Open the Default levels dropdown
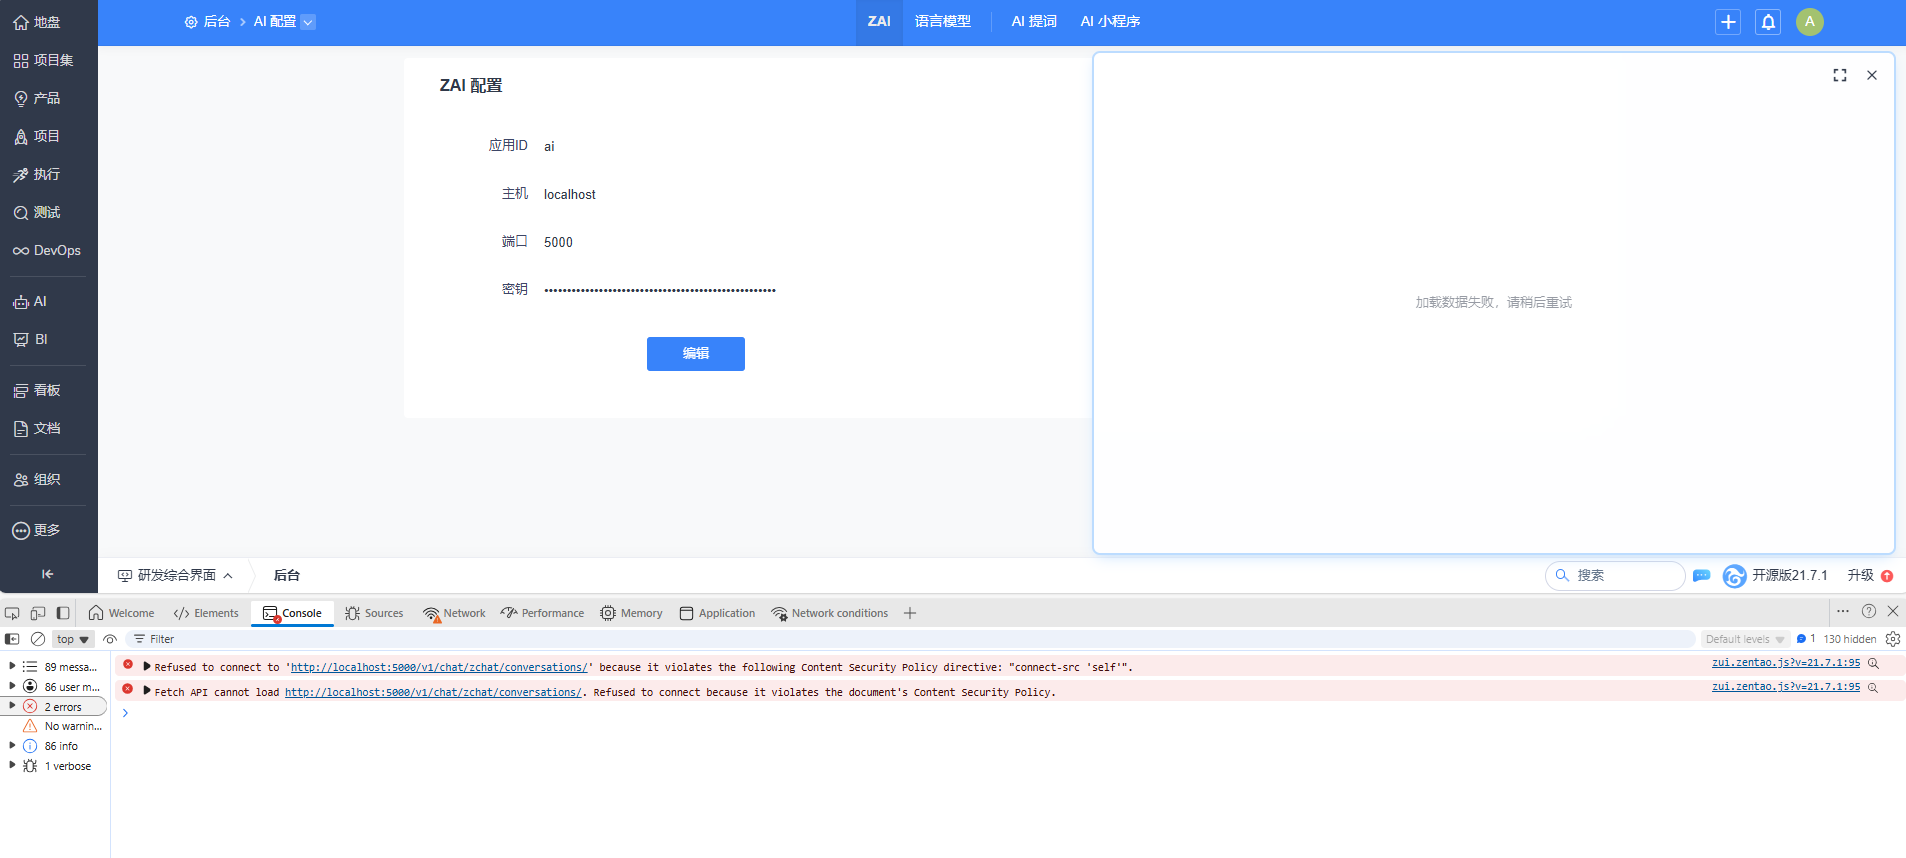This screenshot has width=1906, height=858. click(x=1745, y=639)
